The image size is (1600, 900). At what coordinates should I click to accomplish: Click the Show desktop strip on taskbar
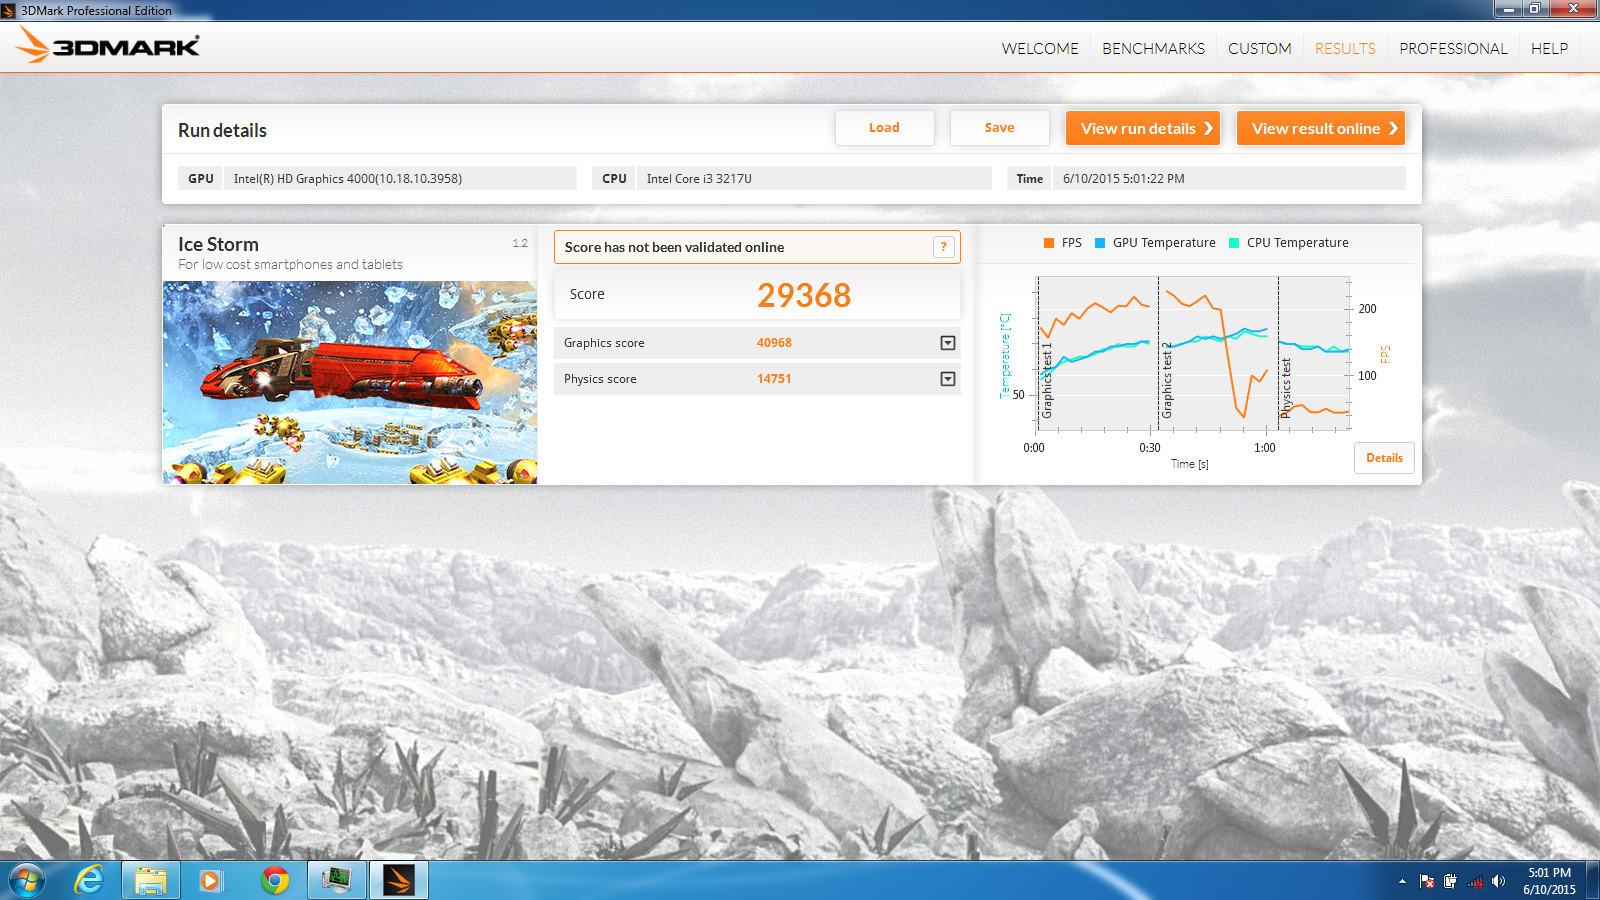click(x=1593, y=881)
